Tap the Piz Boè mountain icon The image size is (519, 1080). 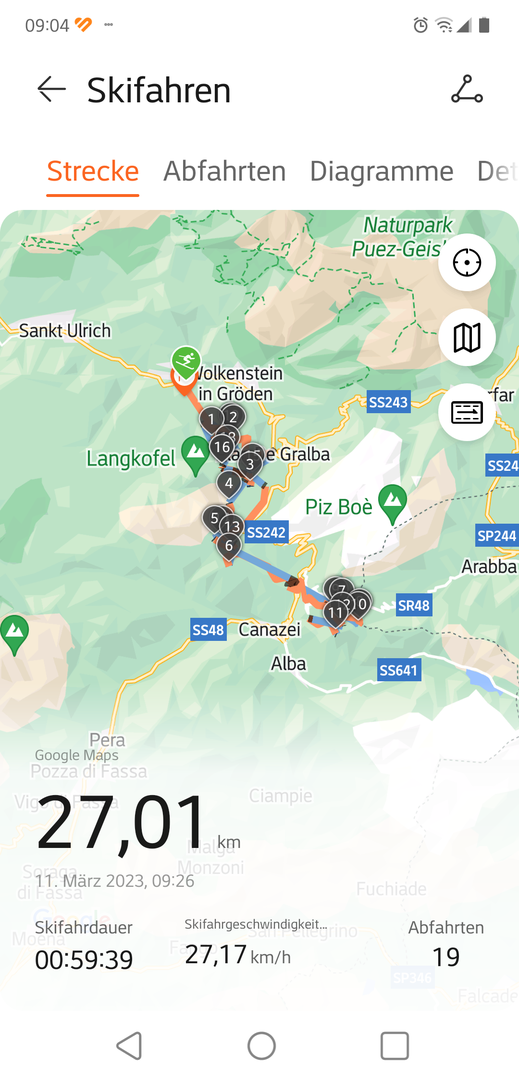coord(392,504)
